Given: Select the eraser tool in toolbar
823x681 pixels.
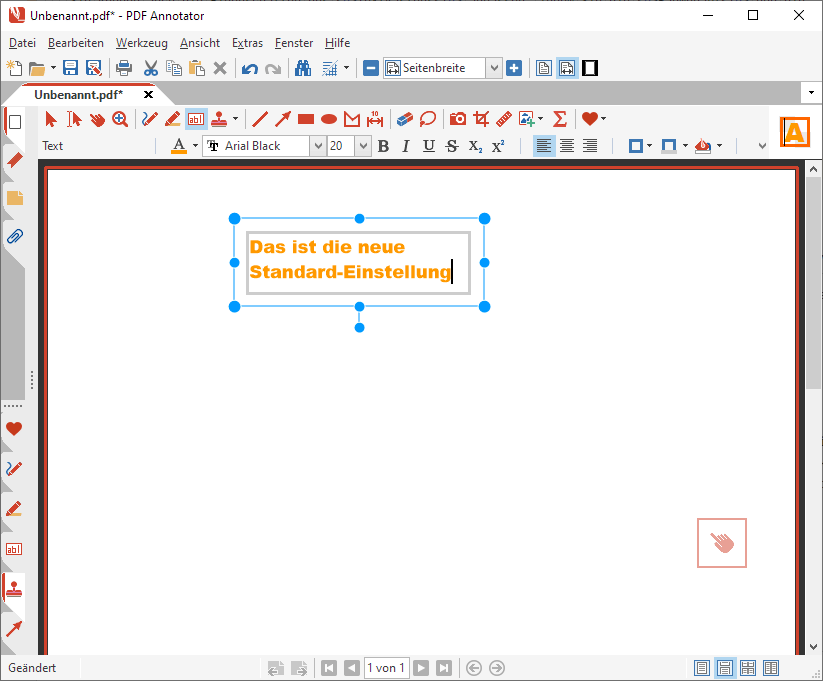Looking at the screenshot, I should pos(404,119).
